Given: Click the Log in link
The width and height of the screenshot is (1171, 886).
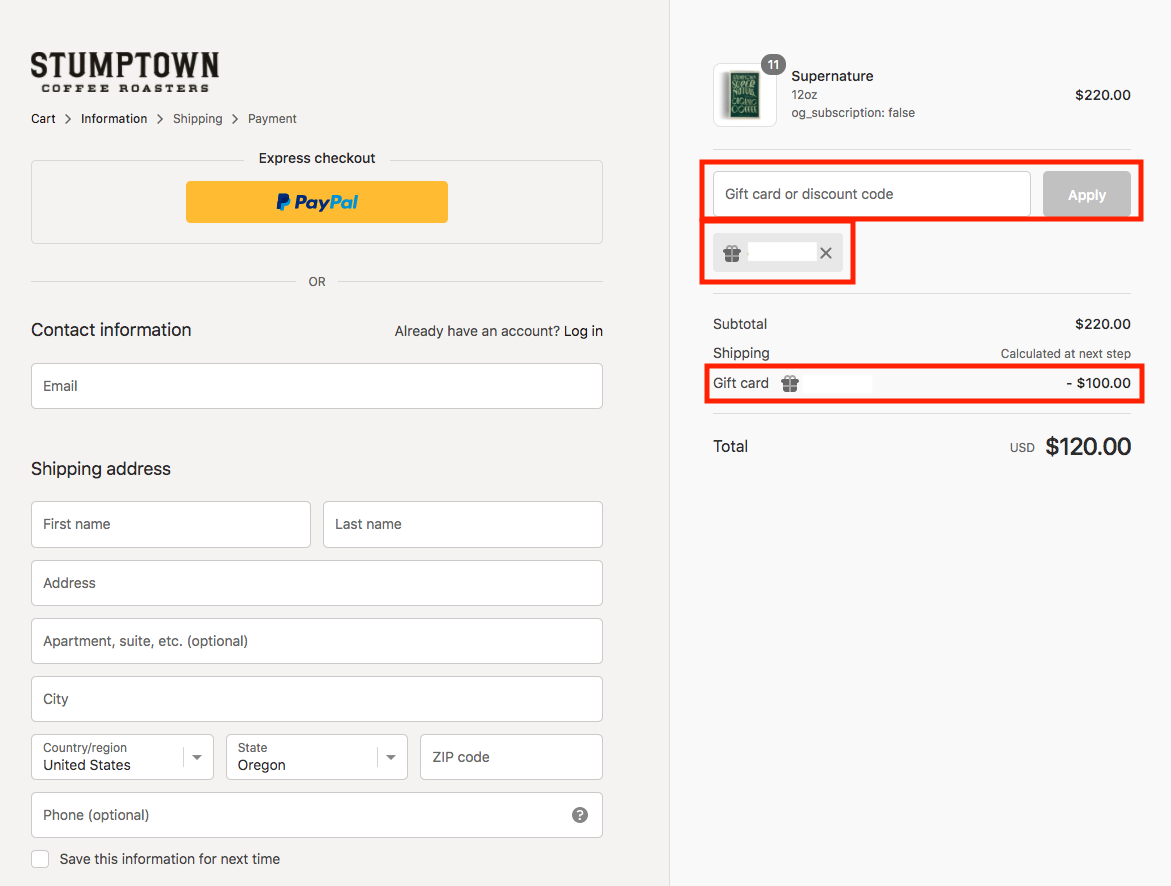Looking at the screenshot, I should coord(583,331).
